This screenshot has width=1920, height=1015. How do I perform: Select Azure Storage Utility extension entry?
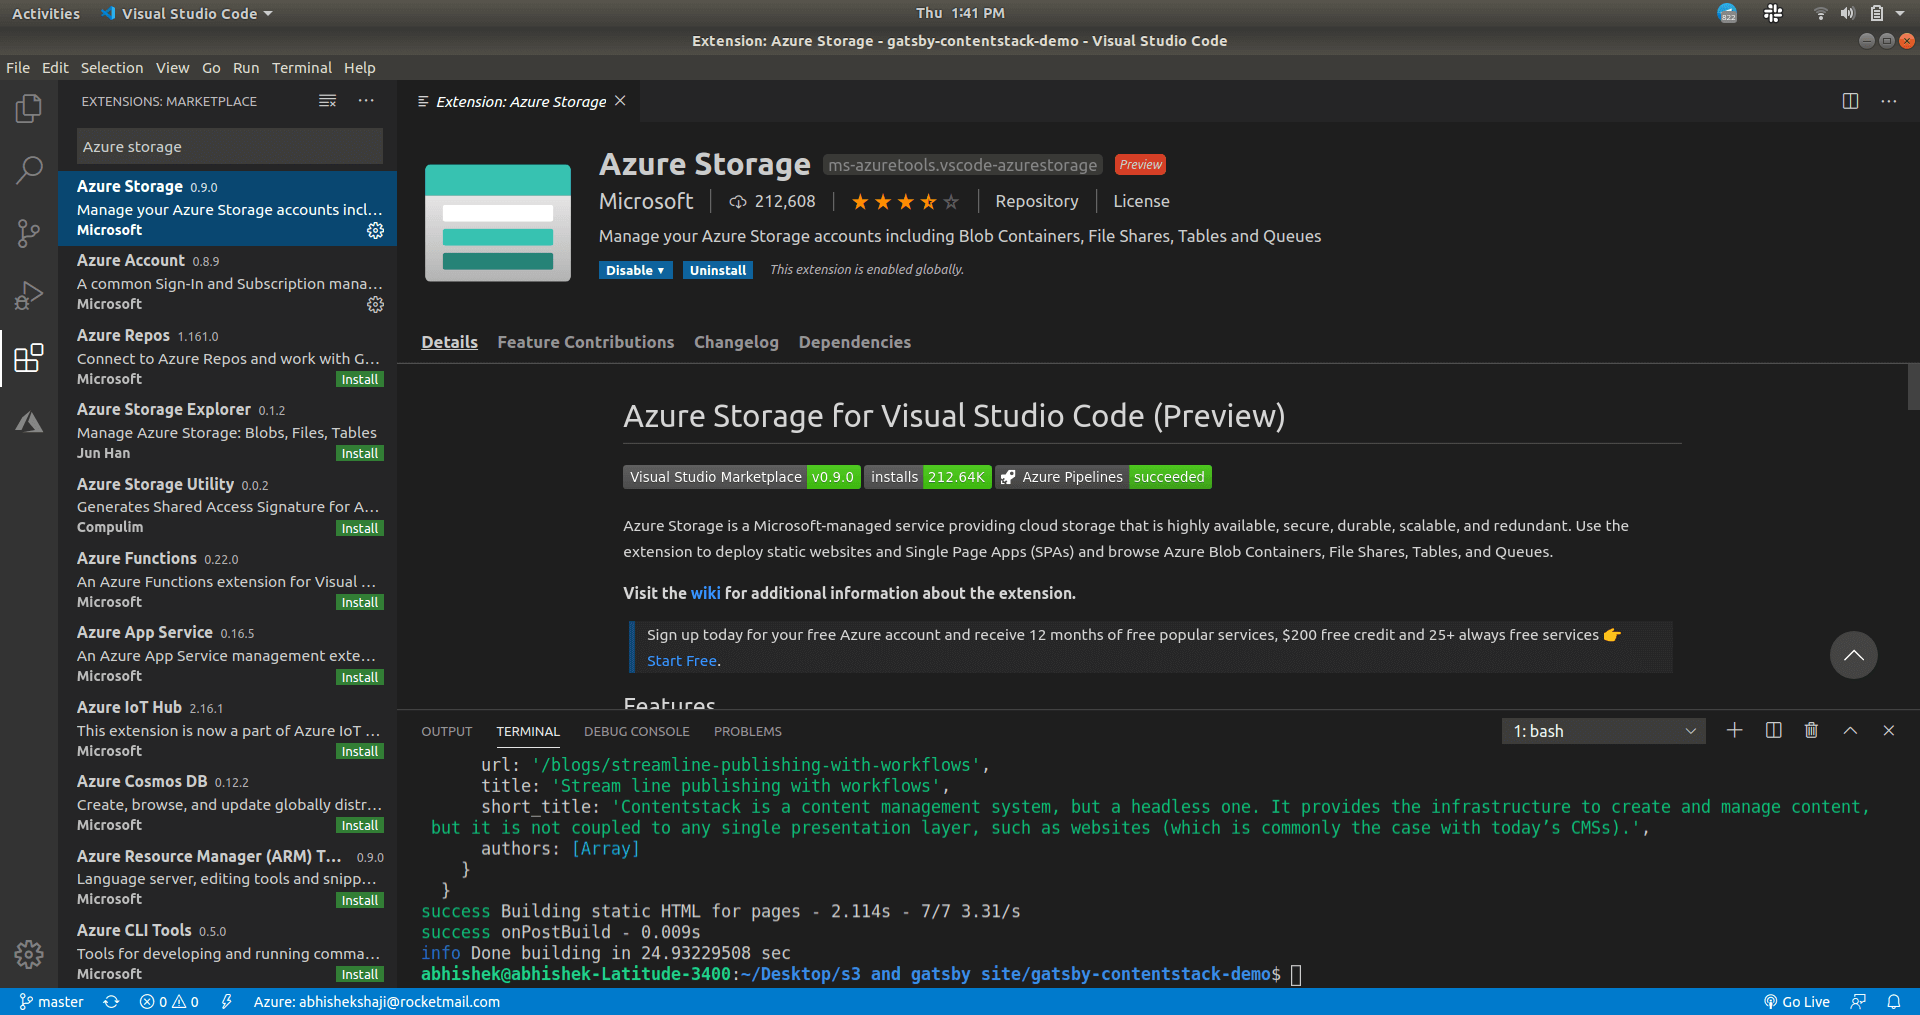(x=228, y=506)
